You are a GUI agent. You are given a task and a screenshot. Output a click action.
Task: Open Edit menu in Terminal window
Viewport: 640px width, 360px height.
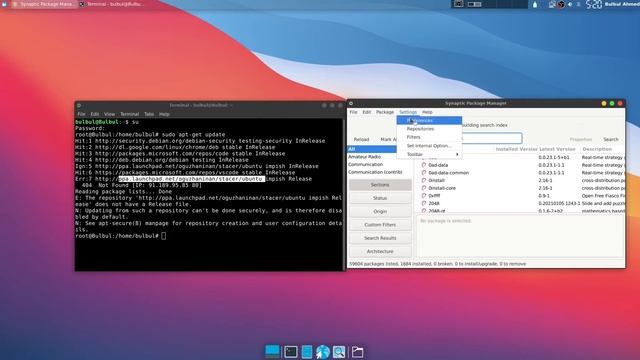(95, 114)
